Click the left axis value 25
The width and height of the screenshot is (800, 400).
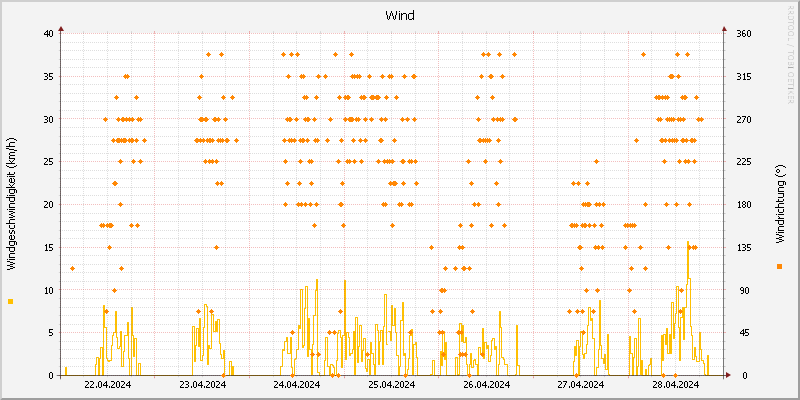pos(48,162)
